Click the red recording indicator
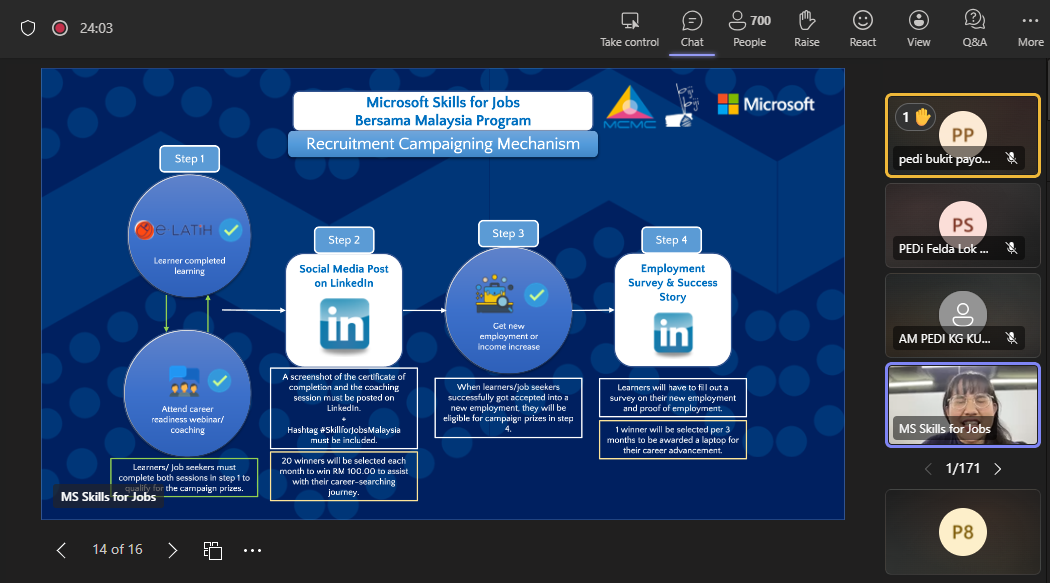1050x583 pixels. (x=59, y=28)
